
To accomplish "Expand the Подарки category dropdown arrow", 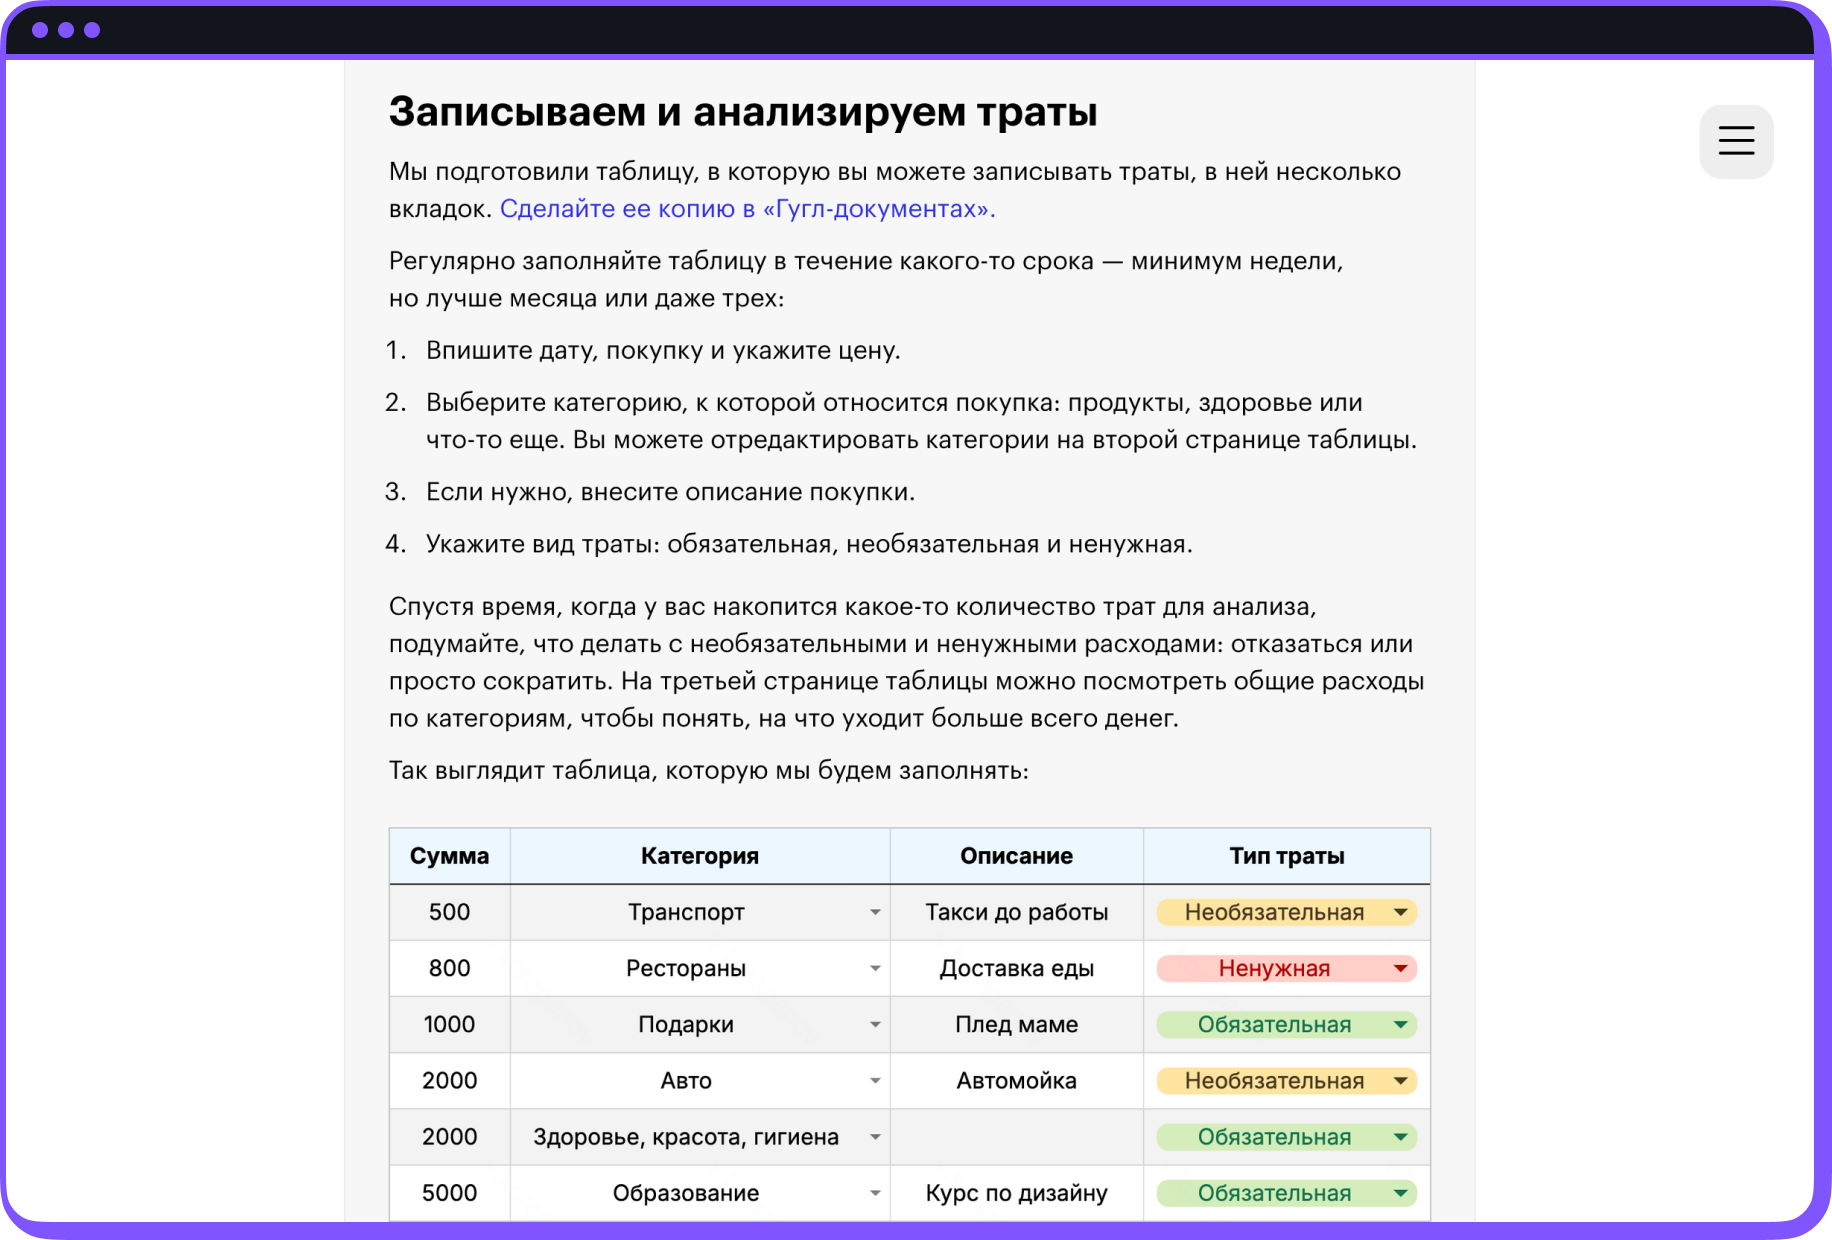I will pos(875,1024).
